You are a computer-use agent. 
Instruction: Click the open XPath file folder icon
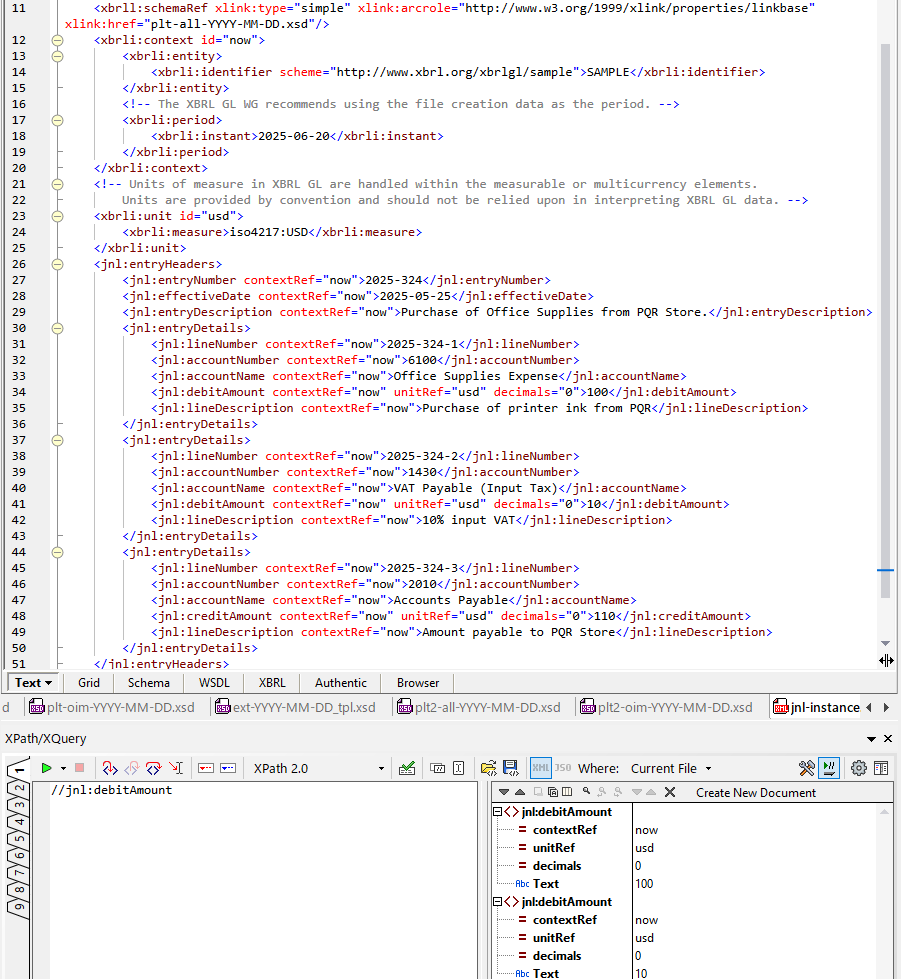coord(489,768)
